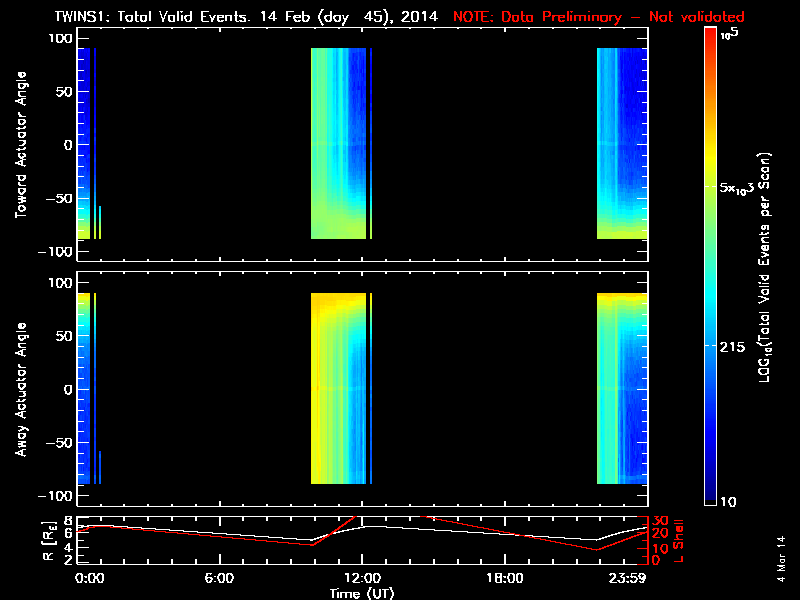The image size is (800, 600).
Task: Click the 'R [RE]' orbit panel label
Action: click(x=49, y=540)
